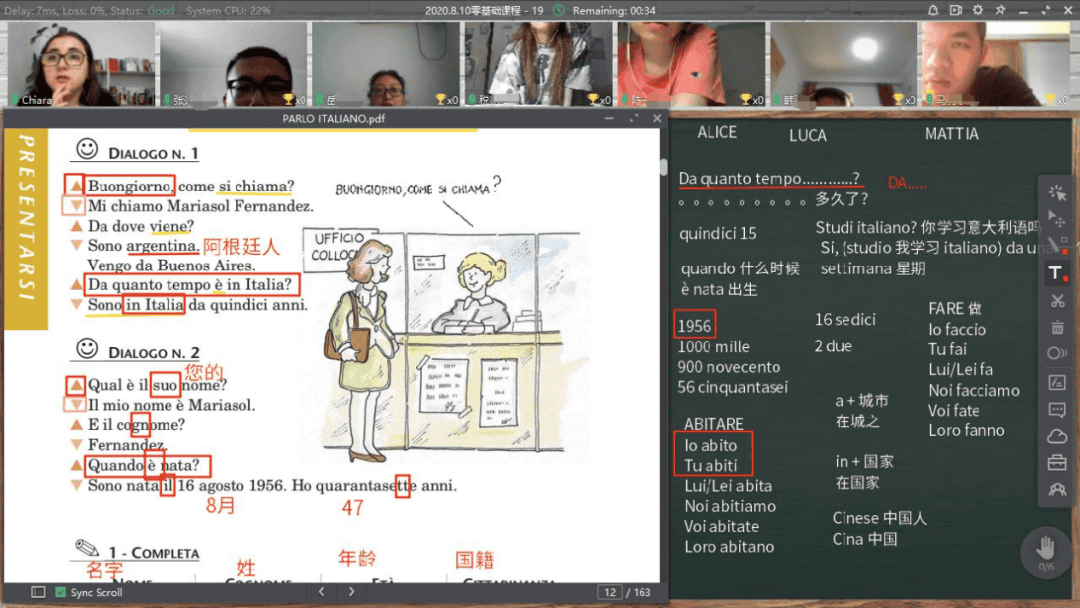
Task: Select the third participant's video with glasses
Action: click(386, 63)
